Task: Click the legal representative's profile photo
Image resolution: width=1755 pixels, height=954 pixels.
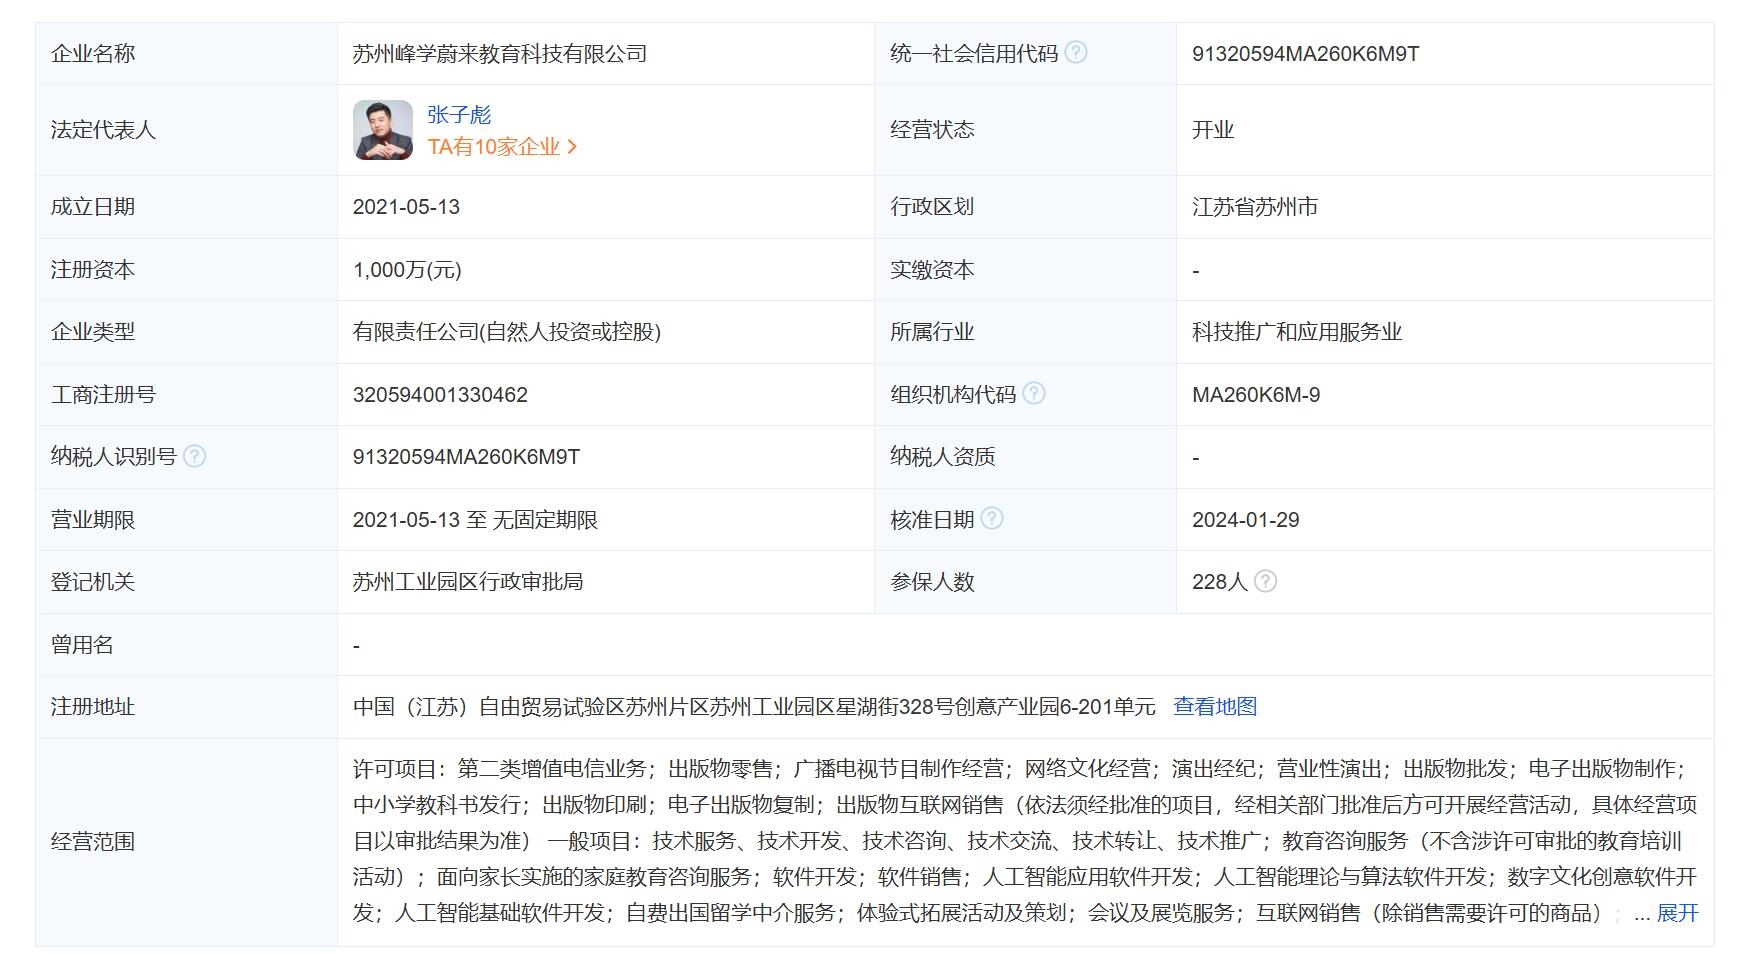Action: (383, 130)
